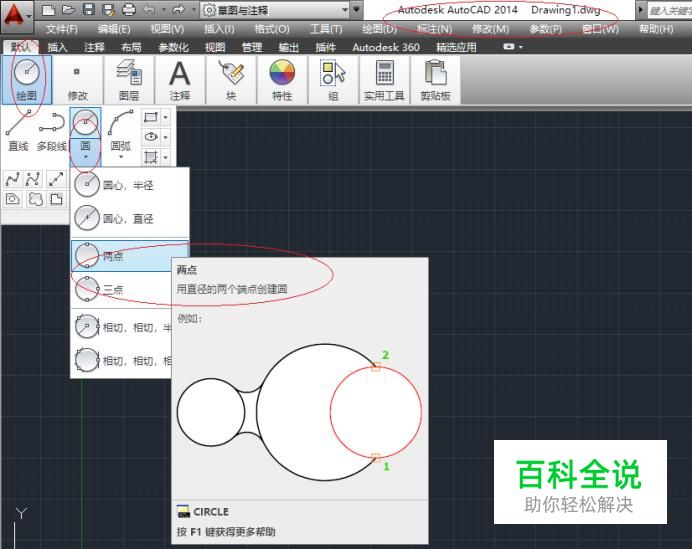Switch to the 插件 ribbon tab

(x=326, y=47)
